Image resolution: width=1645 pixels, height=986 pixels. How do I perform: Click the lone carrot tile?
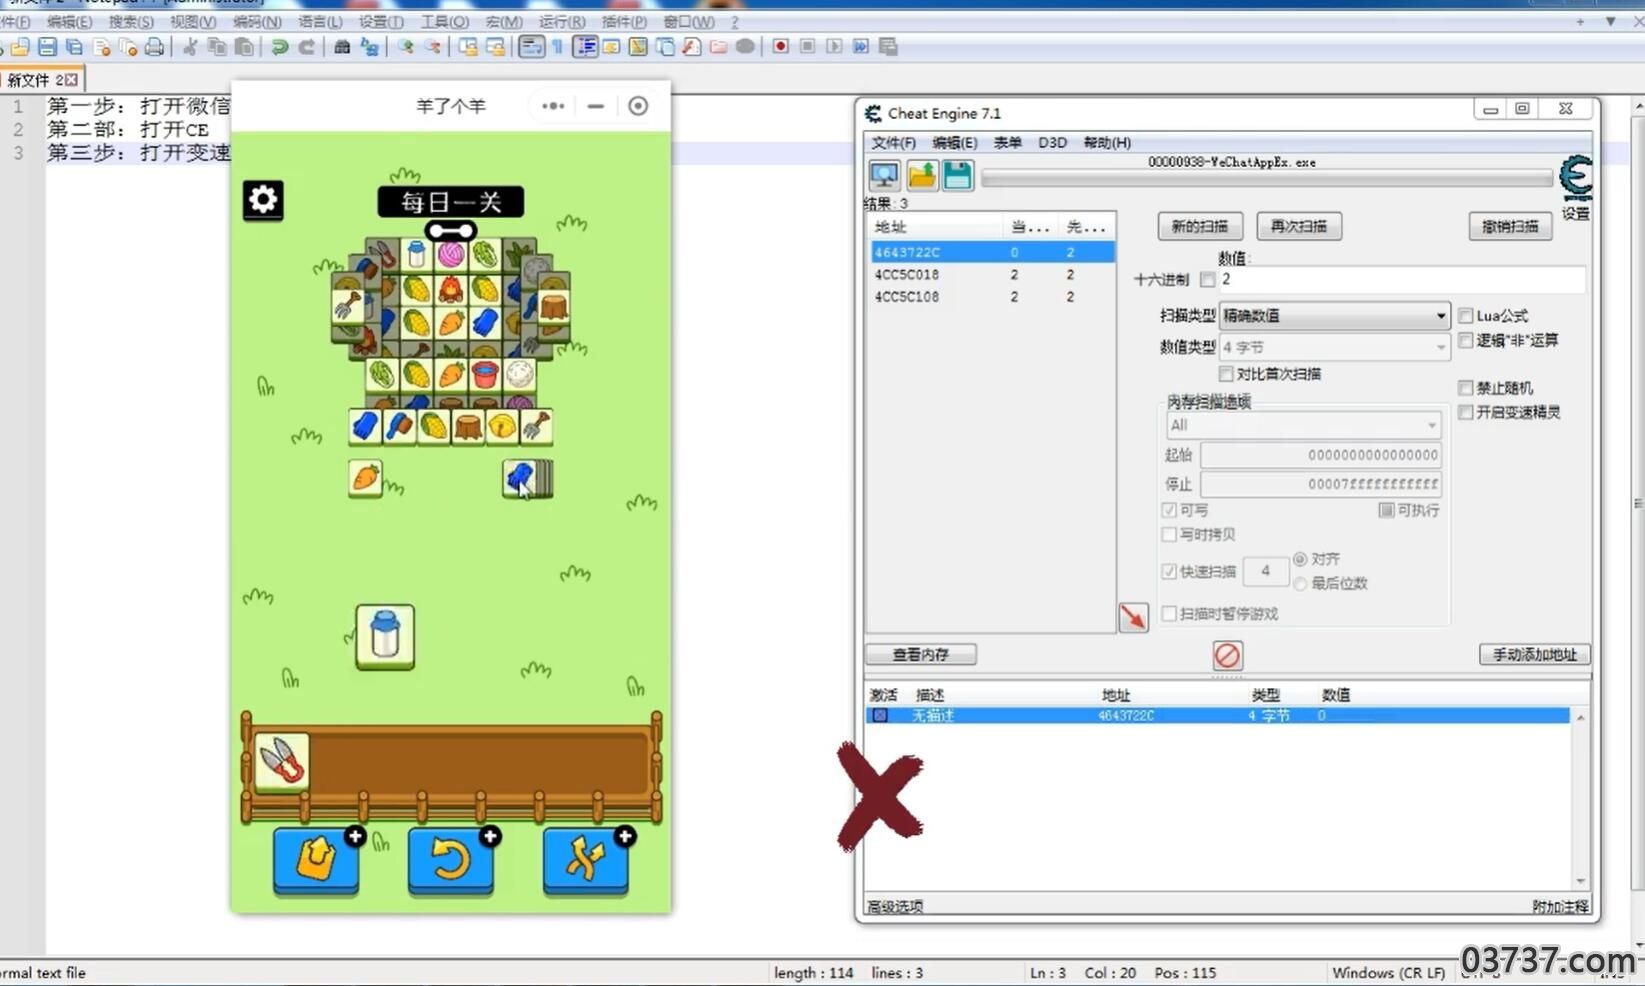pyautogui.click(x=366, y=477)
